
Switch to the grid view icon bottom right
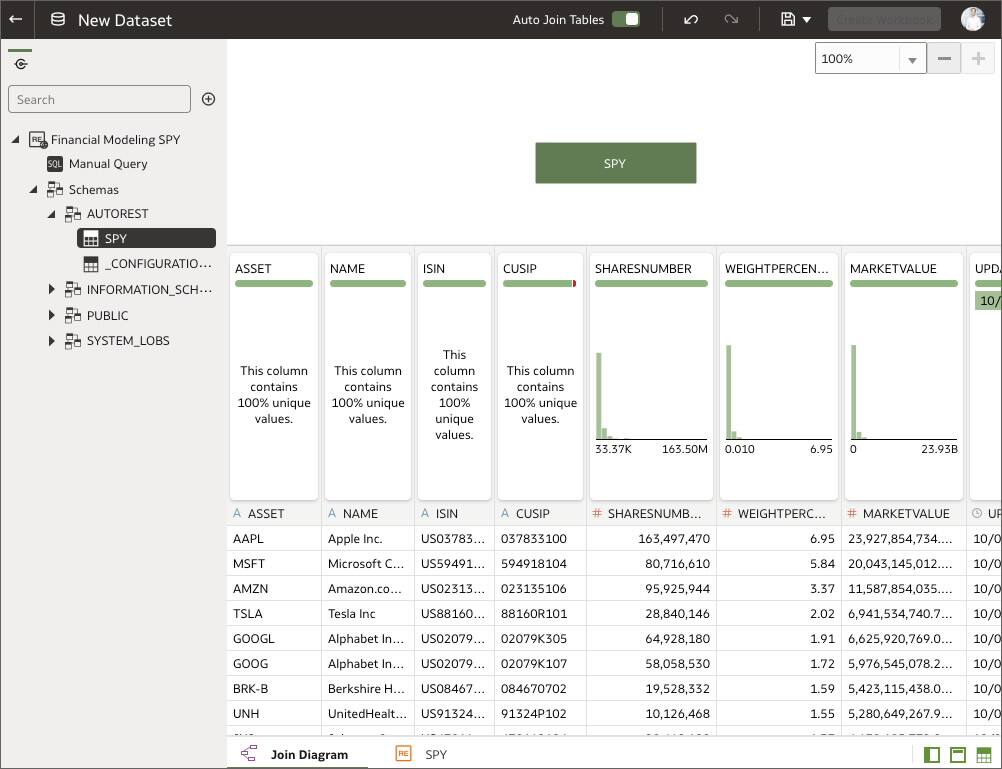981,754
